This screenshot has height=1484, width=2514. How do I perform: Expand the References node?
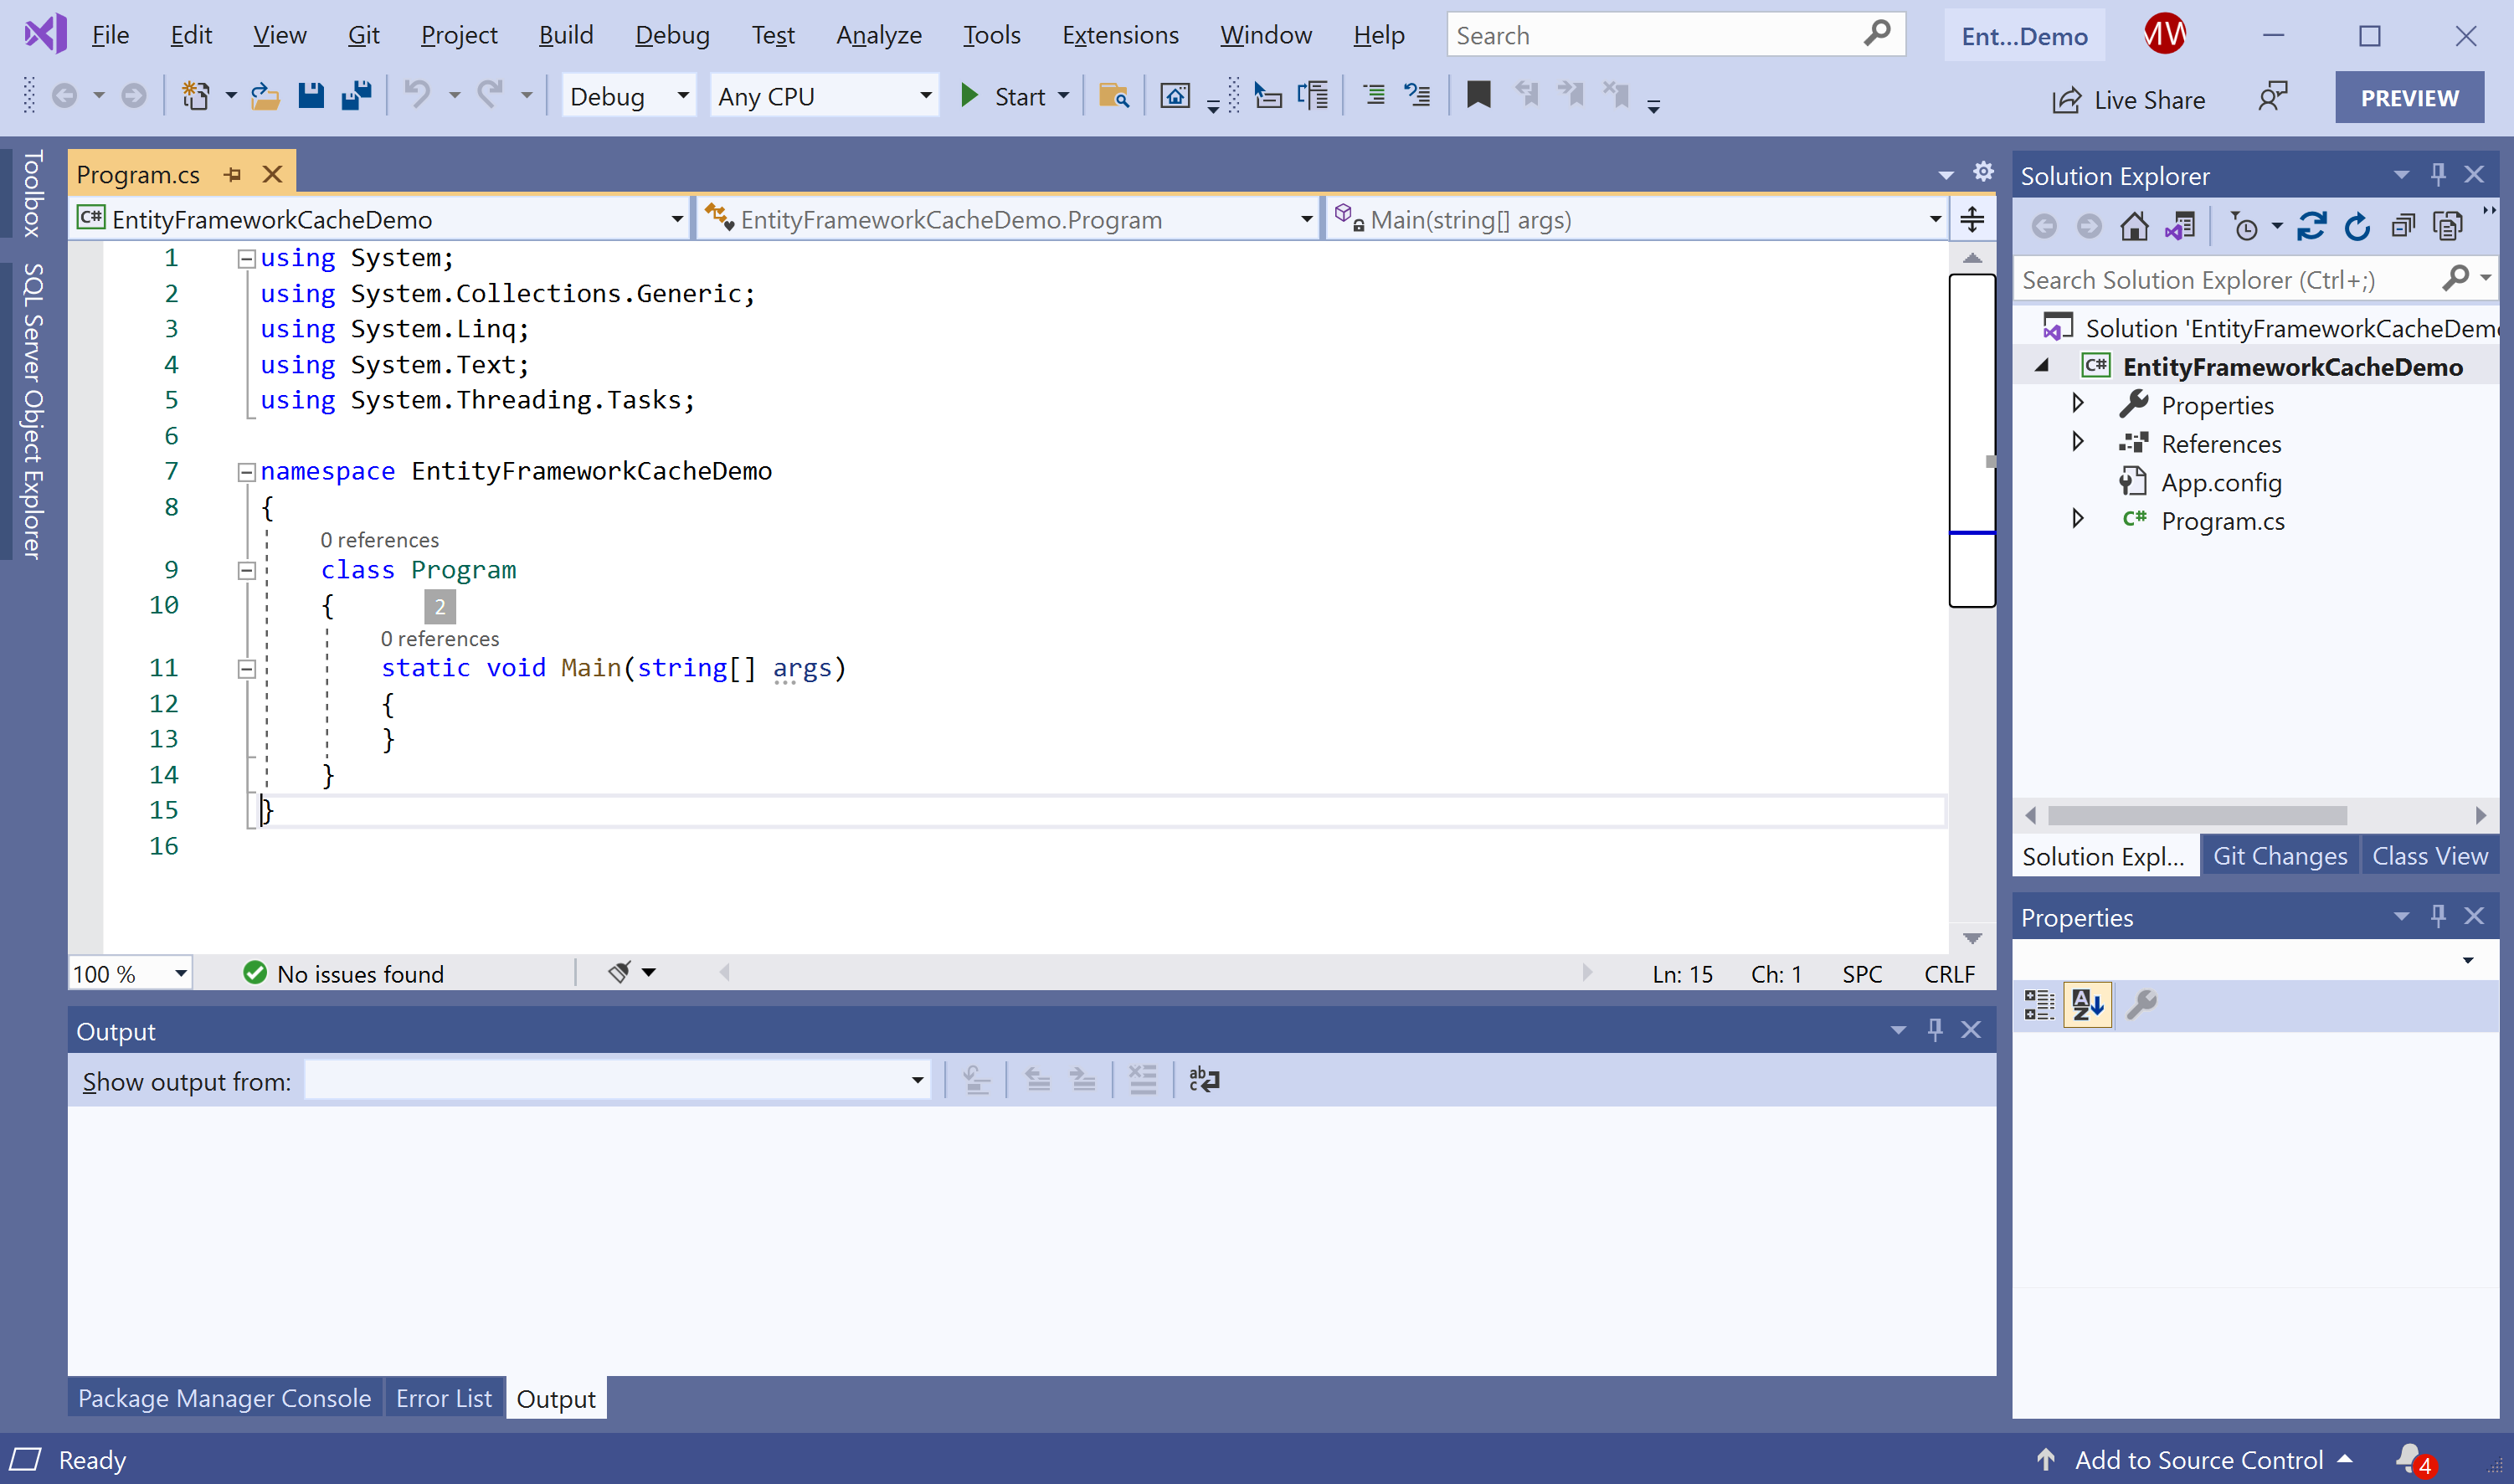[2077, 442]
